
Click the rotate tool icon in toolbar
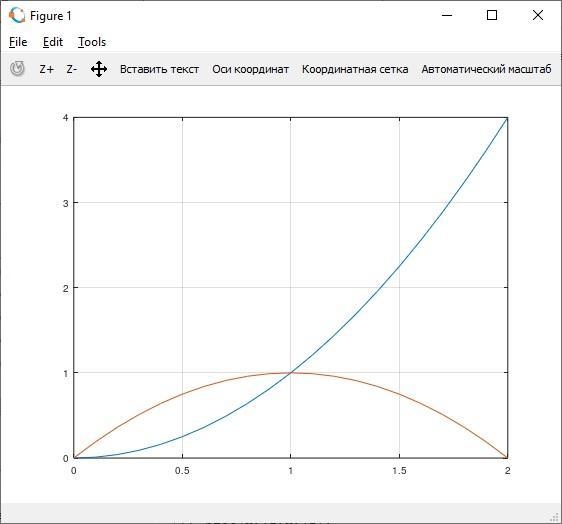pyautogui.click(x=17, y=68)
